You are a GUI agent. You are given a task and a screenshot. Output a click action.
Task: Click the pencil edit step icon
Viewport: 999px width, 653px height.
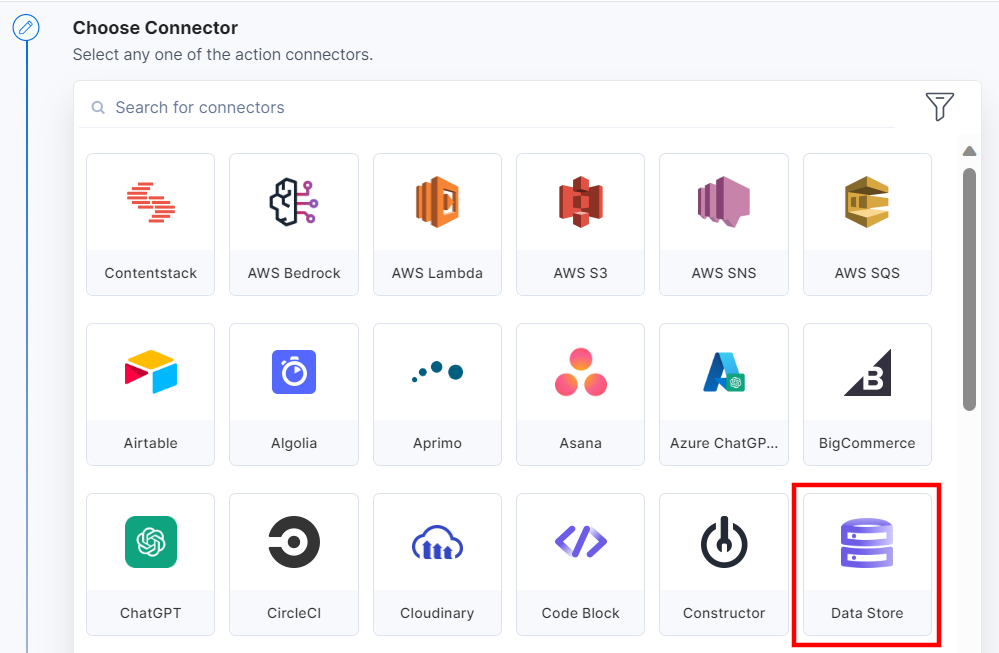(x=25, y=27)
